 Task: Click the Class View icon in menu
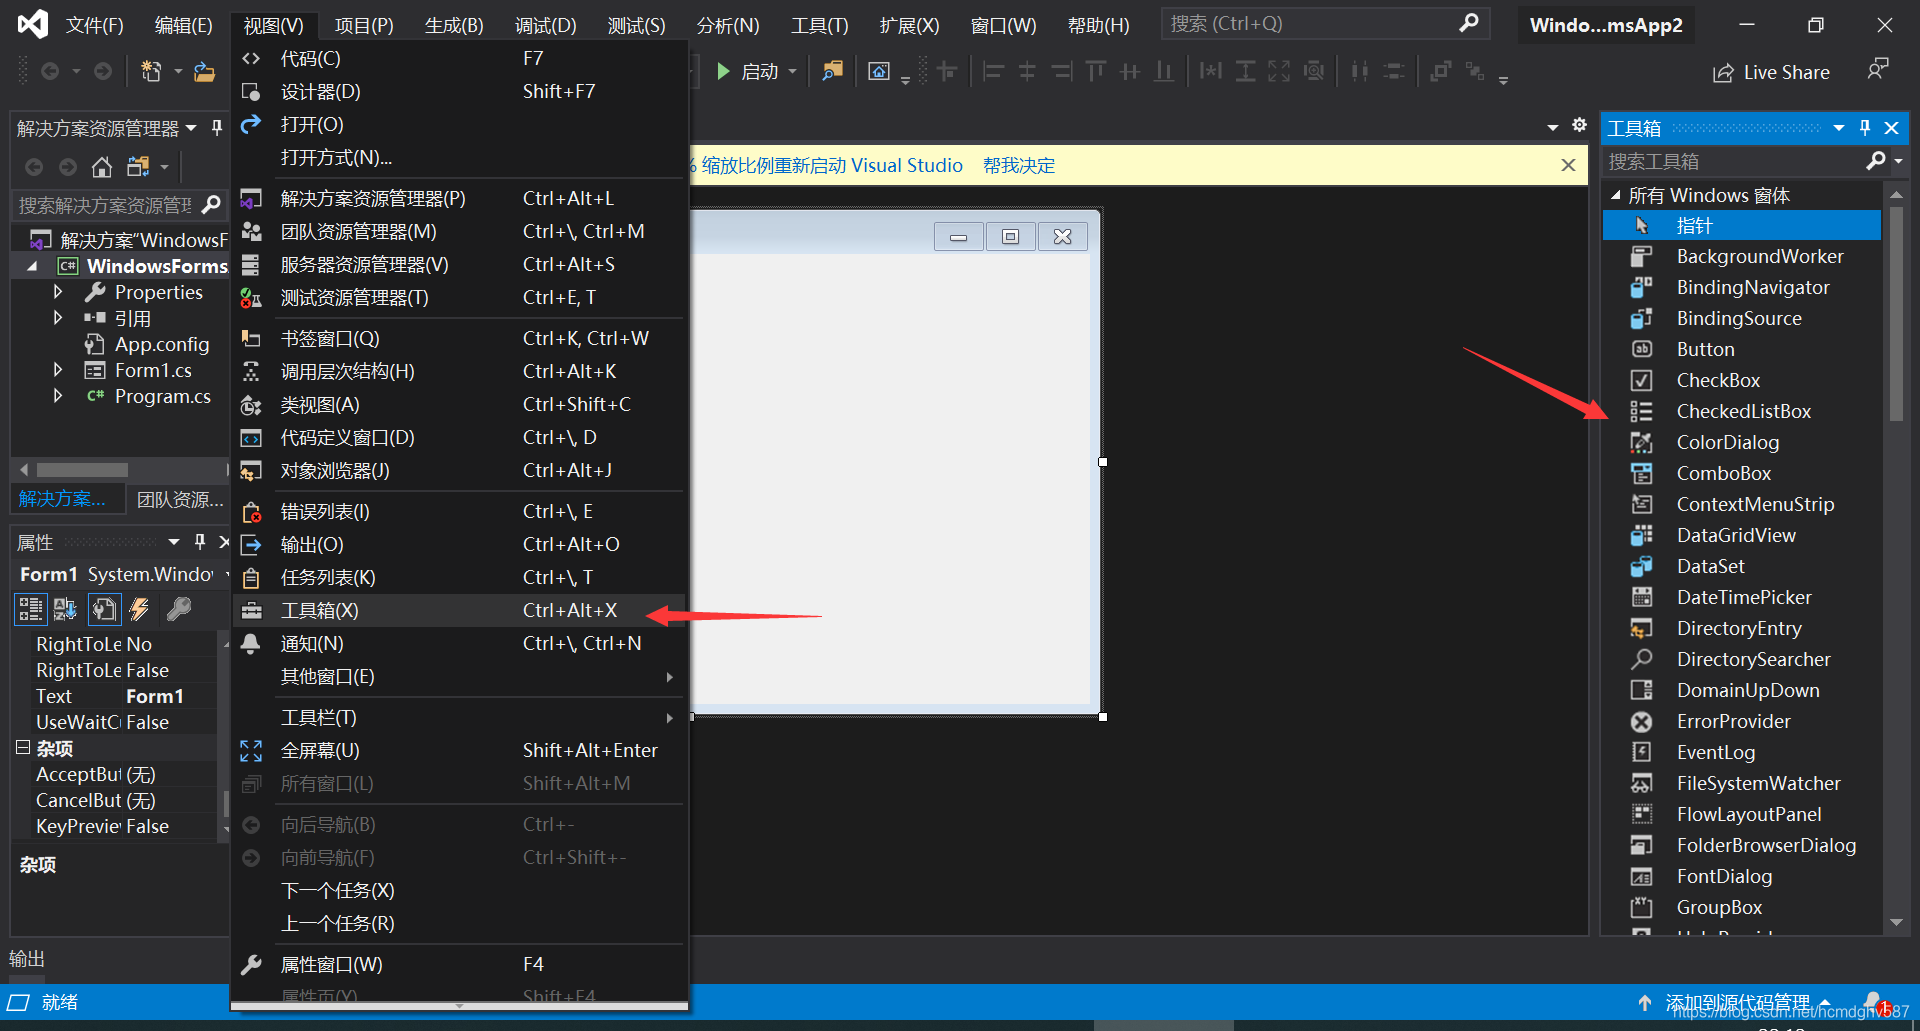tap(251, 405)
